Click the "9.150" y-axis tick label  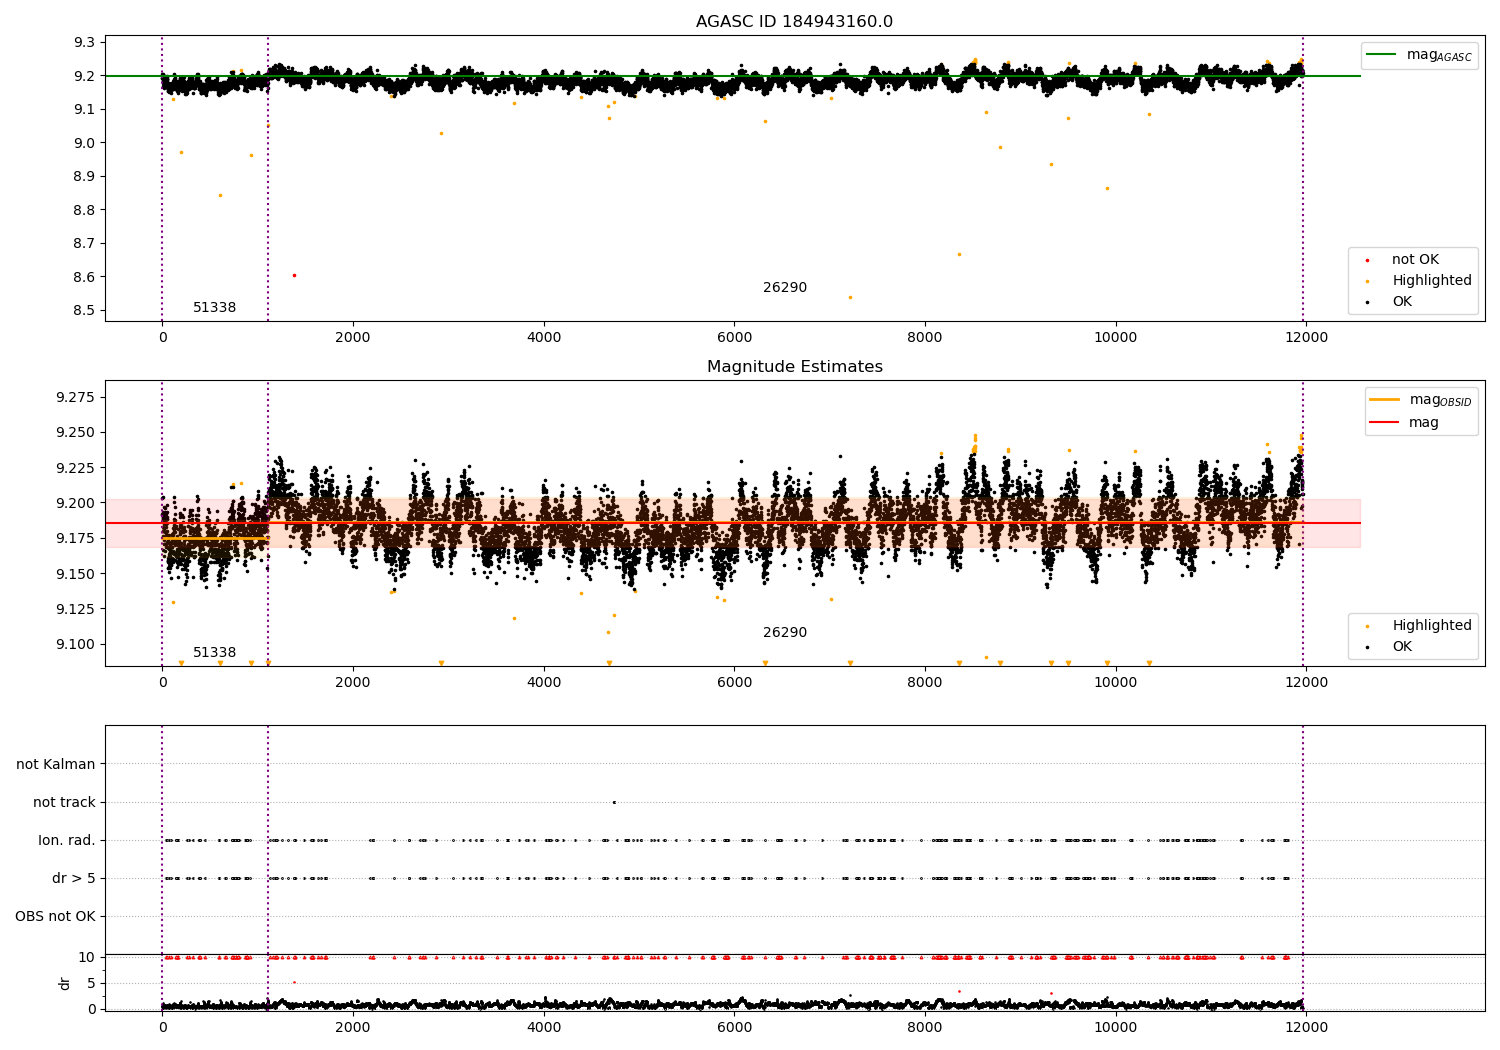pyautogui.click(x=76, y=574)
